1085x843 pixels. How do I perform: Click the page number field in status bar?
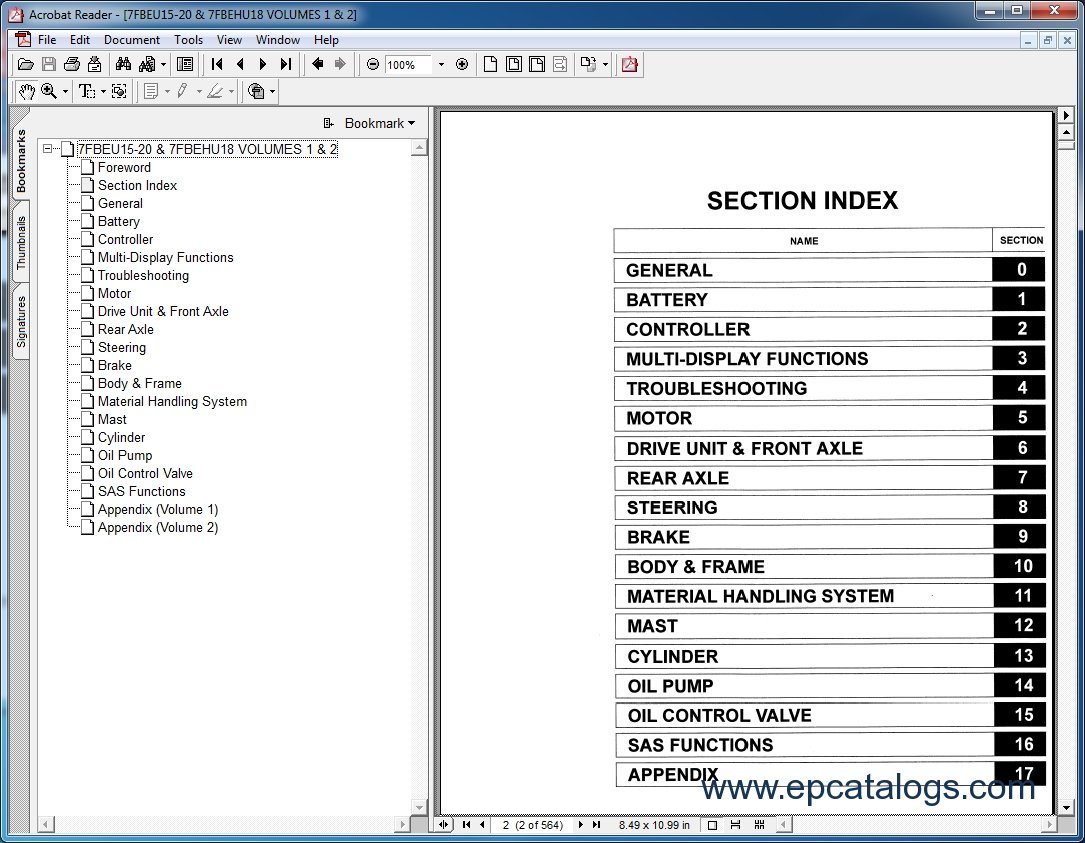(532, 825)
